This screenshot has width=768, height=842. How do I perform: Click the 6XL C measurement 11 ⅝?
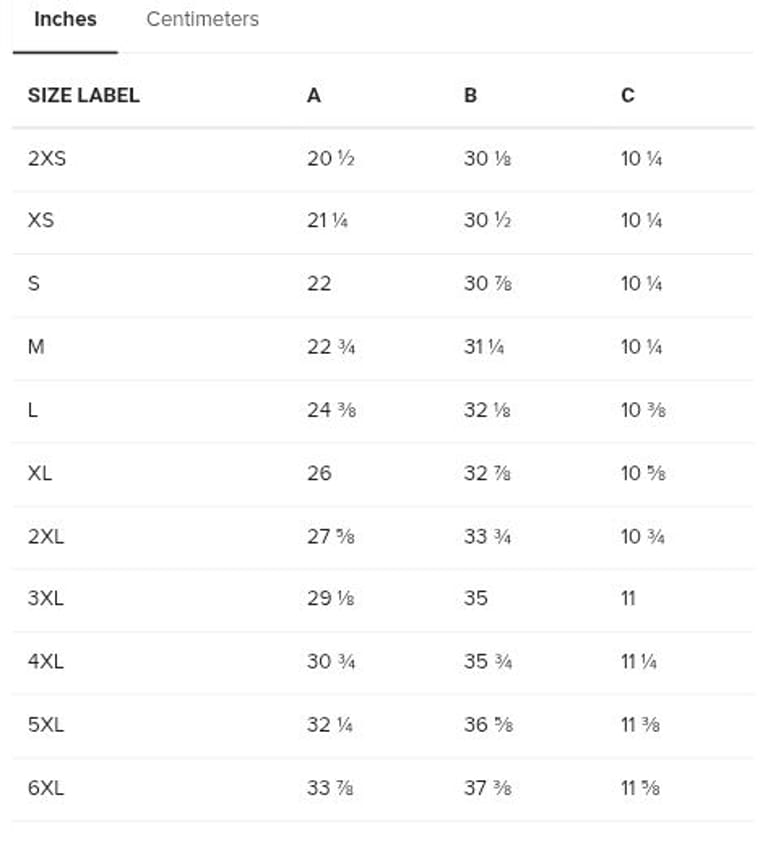640,788
